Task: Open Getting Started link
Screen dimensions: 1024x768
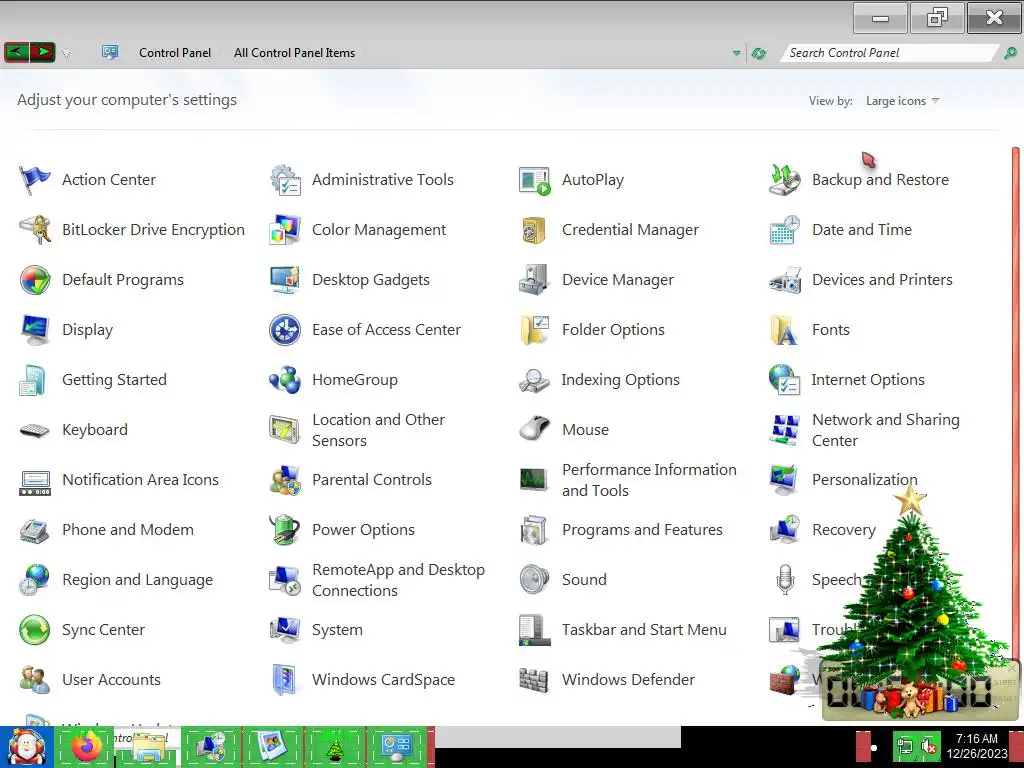Action: [x=114, y=380]
